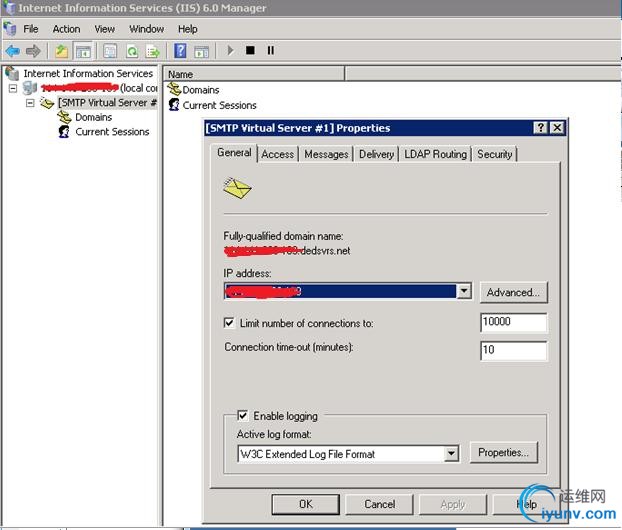
Task: Open the File menu
Action: click(31, 29)
